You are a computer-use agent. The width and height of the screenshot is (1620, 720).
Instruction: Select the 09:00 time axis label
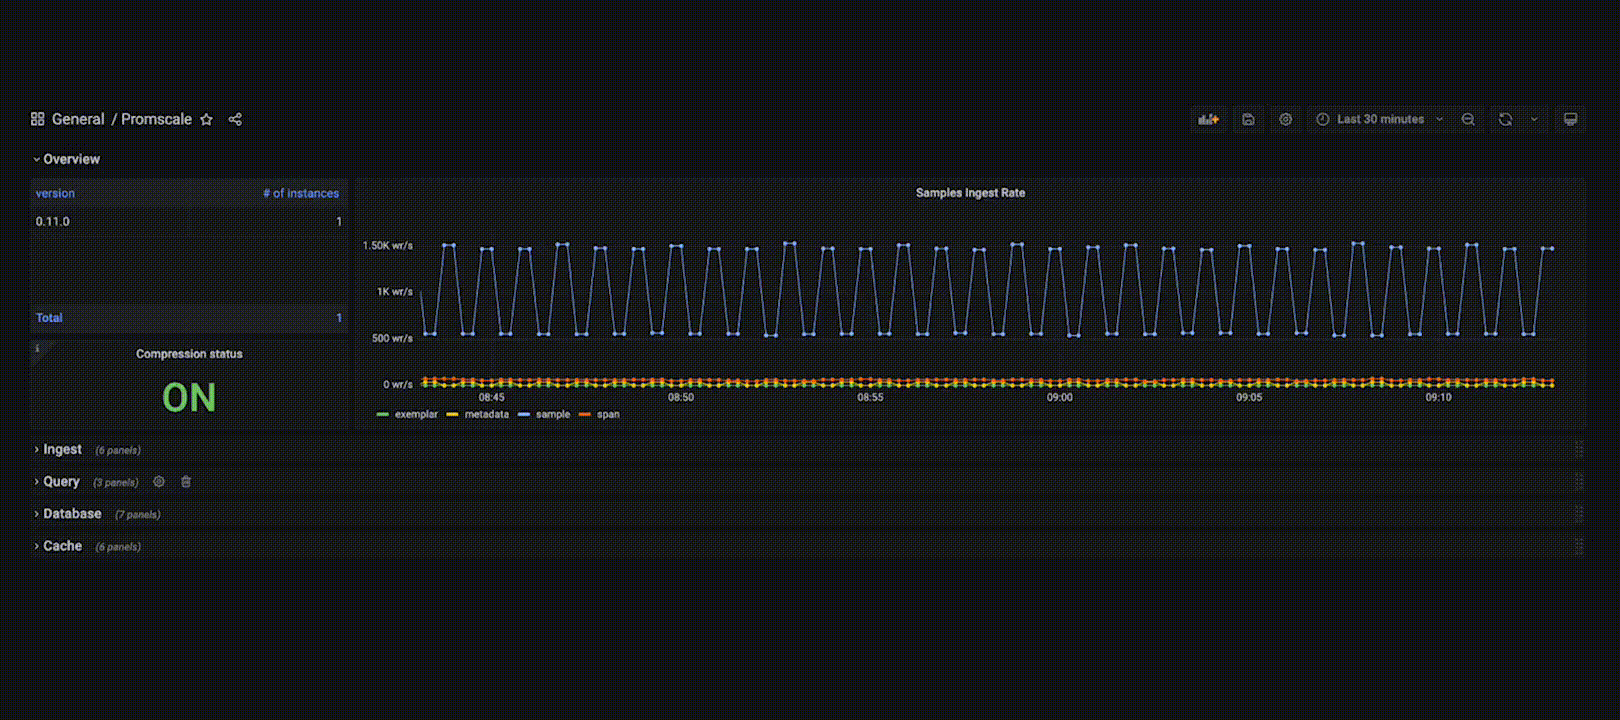[x=1060, y=397]
